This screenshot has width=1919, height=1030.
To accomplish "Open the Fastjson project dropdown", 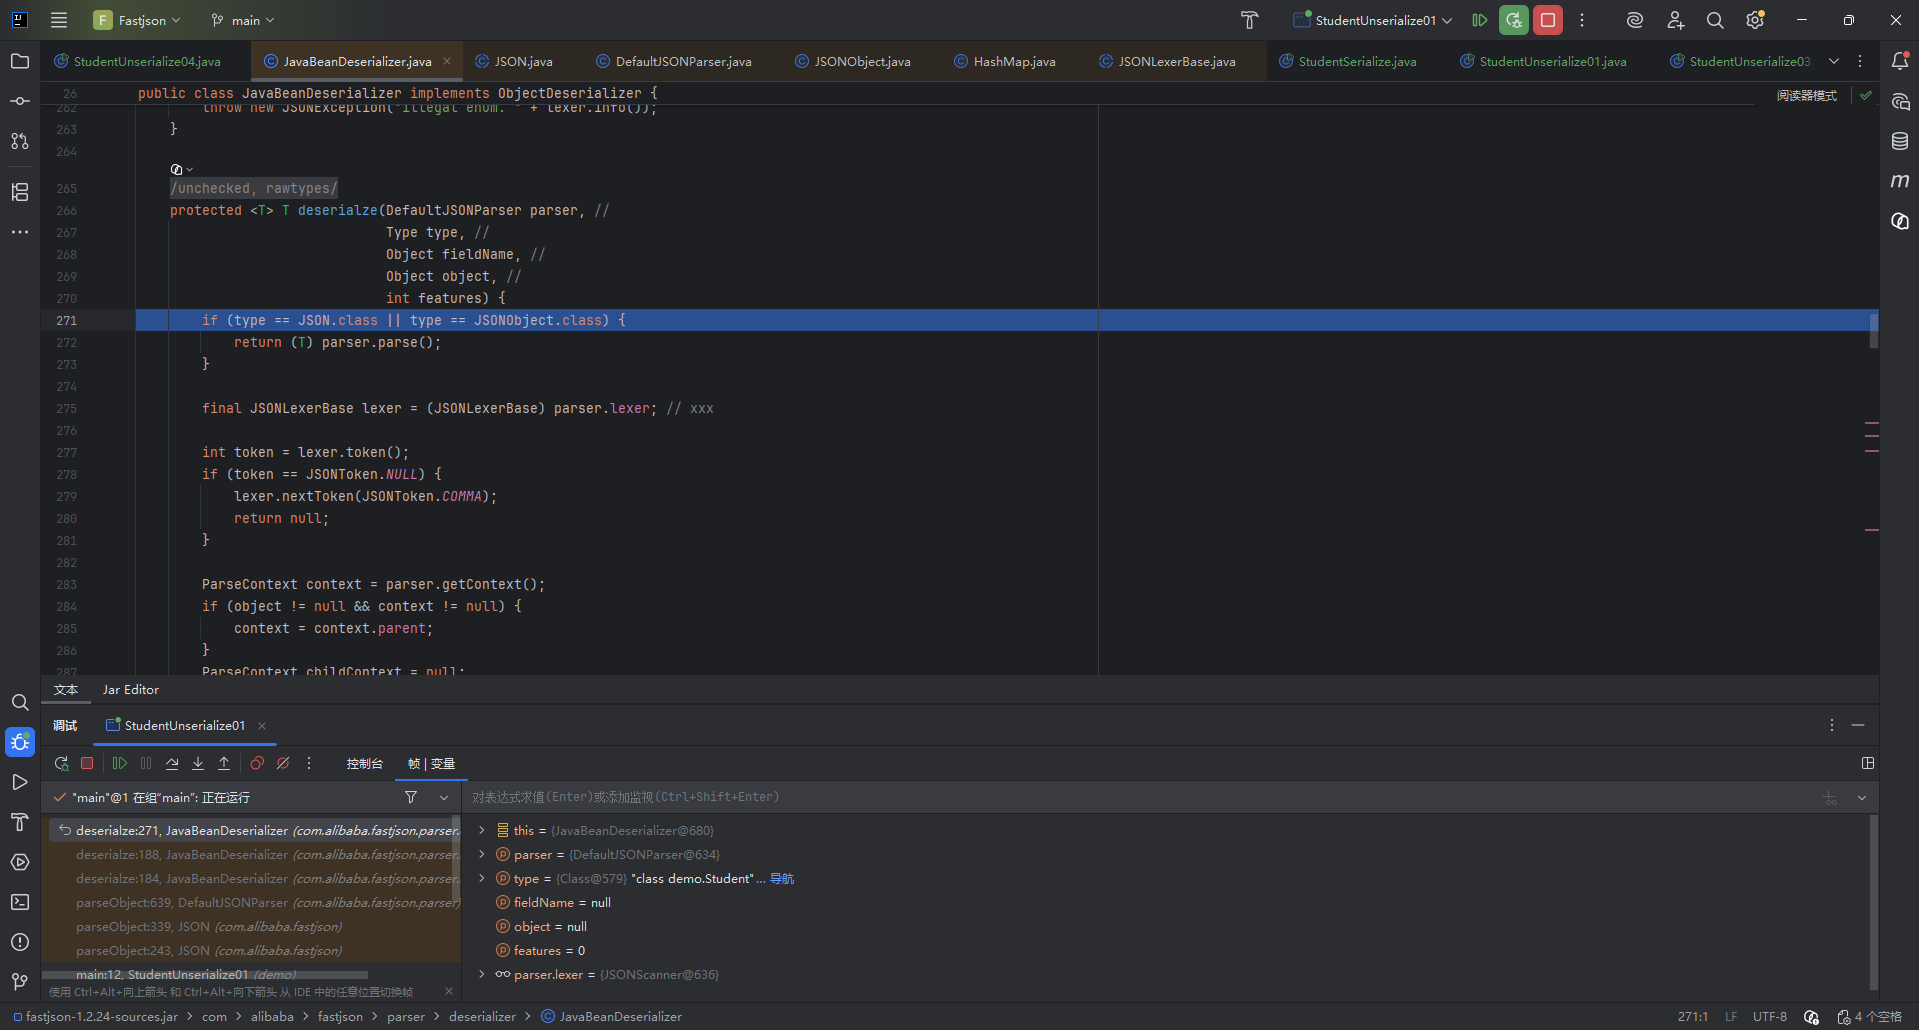I will pos(137,20).
